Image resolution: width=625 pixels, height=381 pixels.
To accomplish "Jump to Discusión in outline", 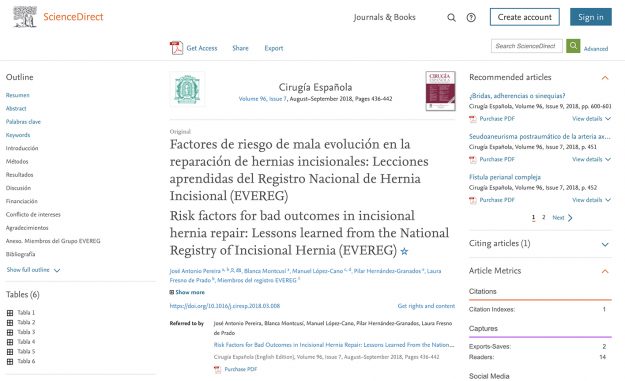I will pos(18,188).
